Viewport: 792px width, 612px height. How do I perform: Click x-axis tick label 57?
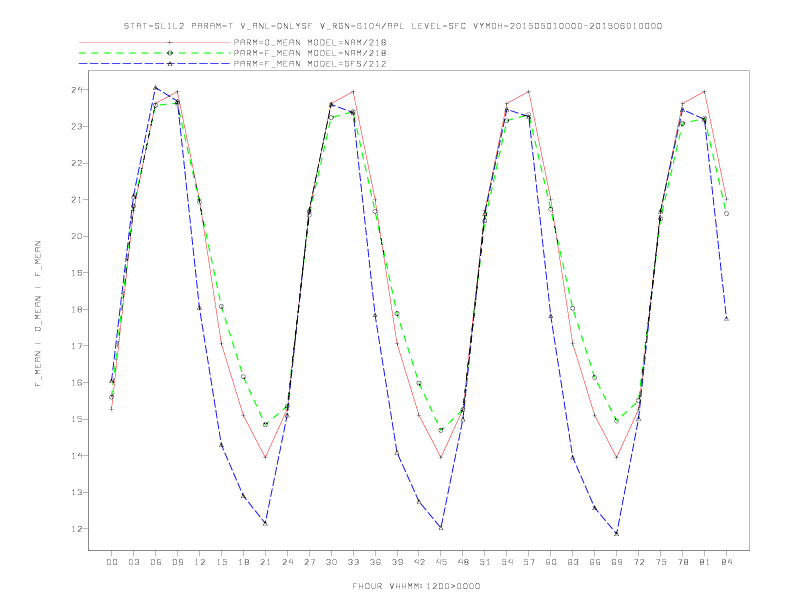529,562
